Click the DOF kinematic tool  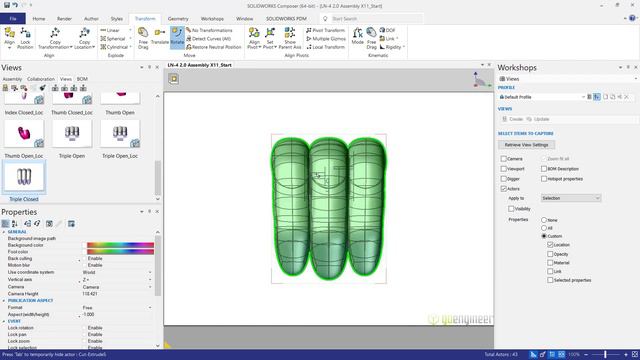click(387, 30)
